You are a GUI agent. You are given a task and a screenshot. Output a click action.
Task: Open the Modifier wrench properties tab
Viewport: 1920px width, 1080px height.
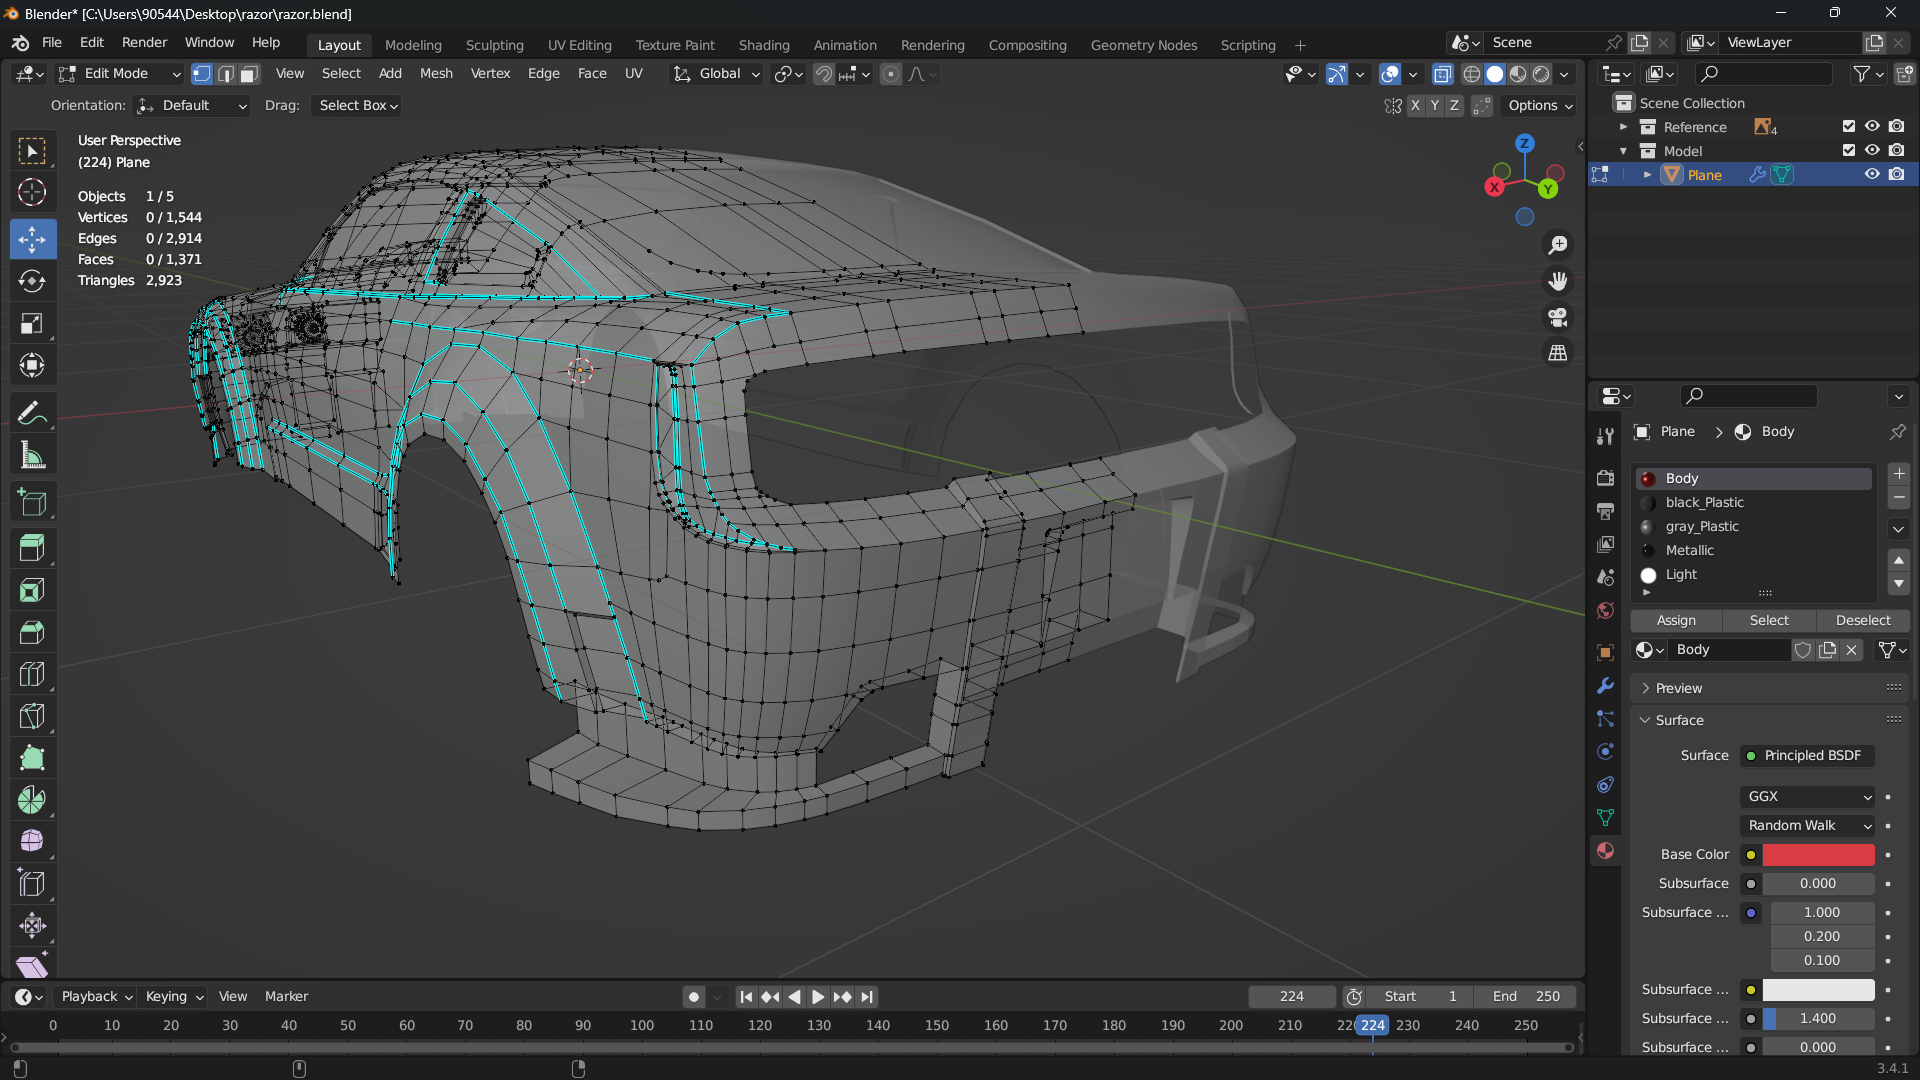(x=1605, y=686)
